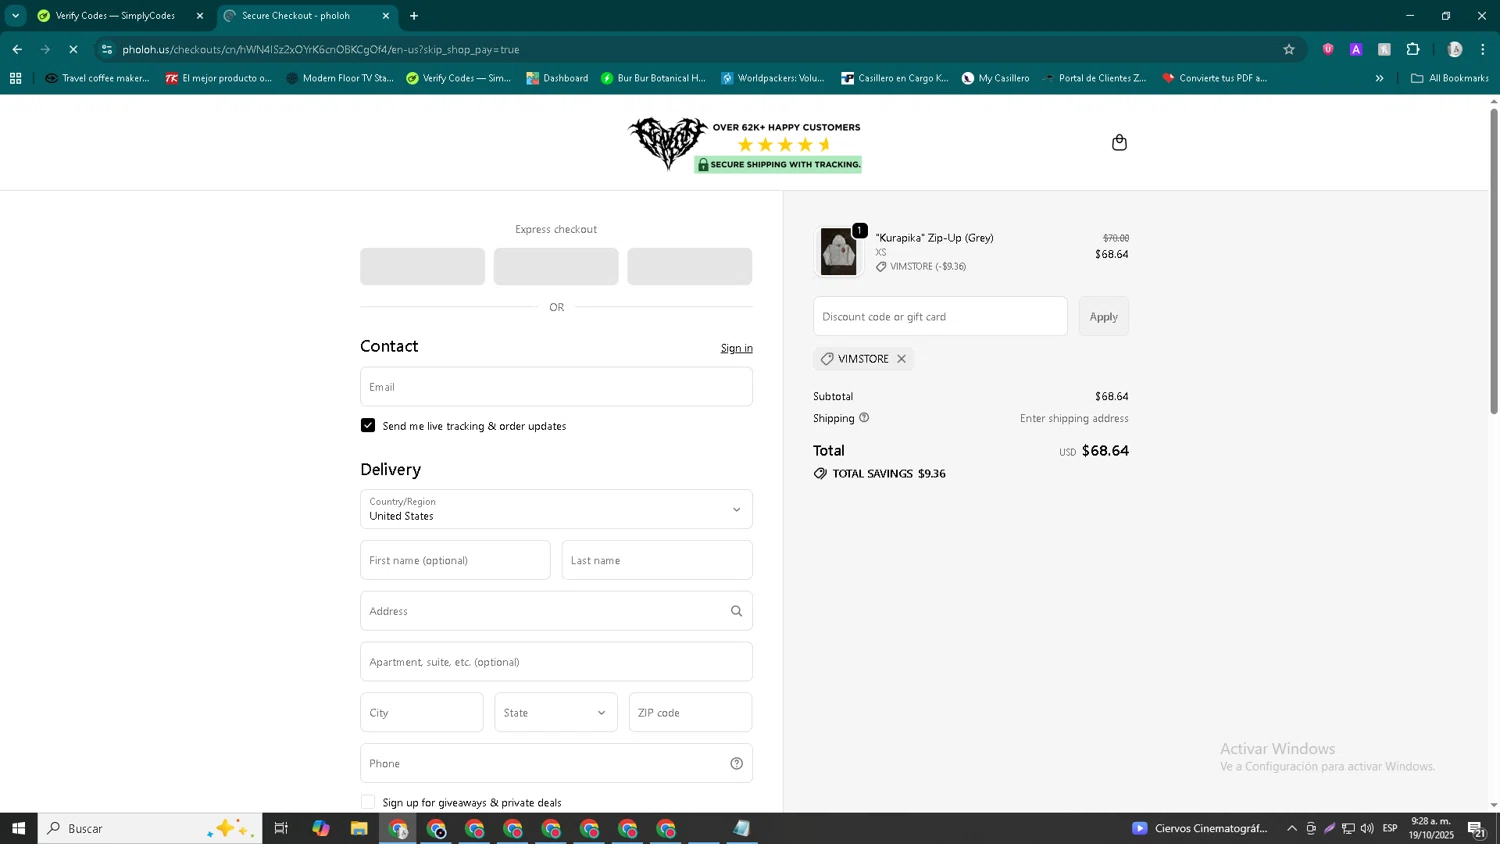Click the taskbar Buscar search box
The width and height of the screenshot is (1500, 844).
pos(150,828)
